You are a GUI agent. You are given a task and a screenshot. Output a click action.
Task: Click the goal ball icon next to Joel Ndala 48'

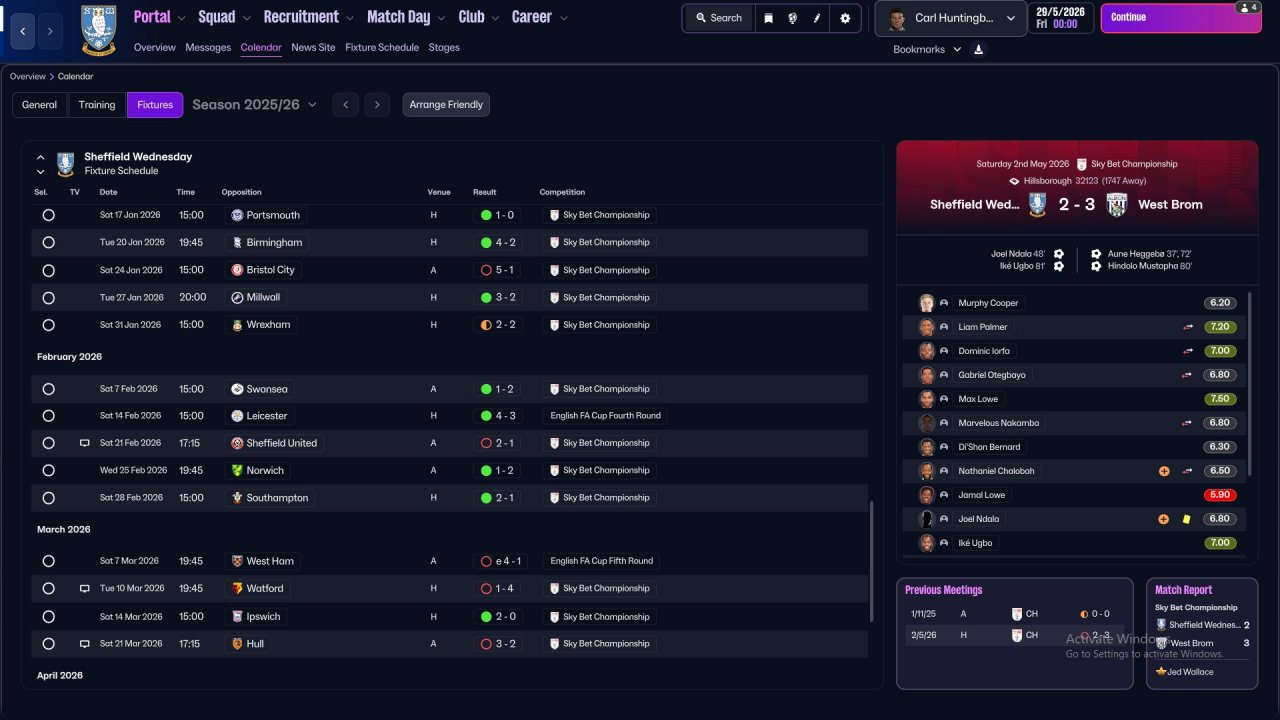[1059, 254]
